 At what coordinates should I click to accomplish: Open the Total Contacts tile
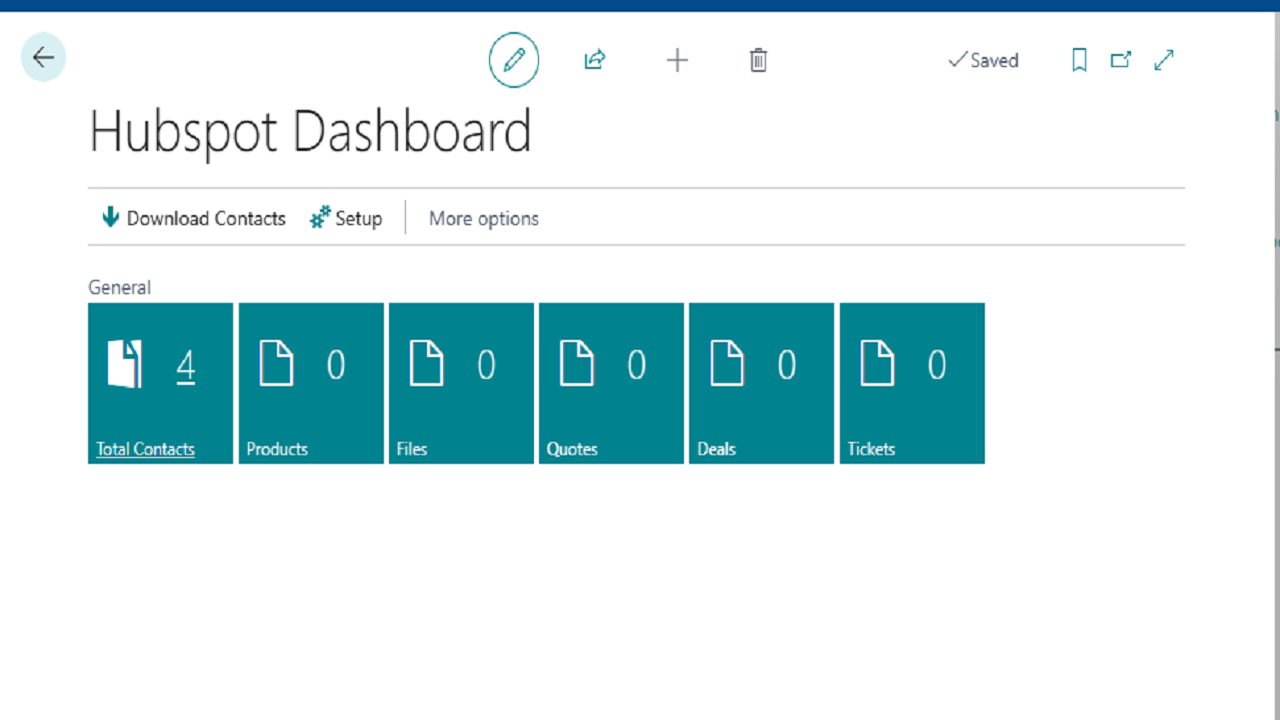tap(160, 383)
